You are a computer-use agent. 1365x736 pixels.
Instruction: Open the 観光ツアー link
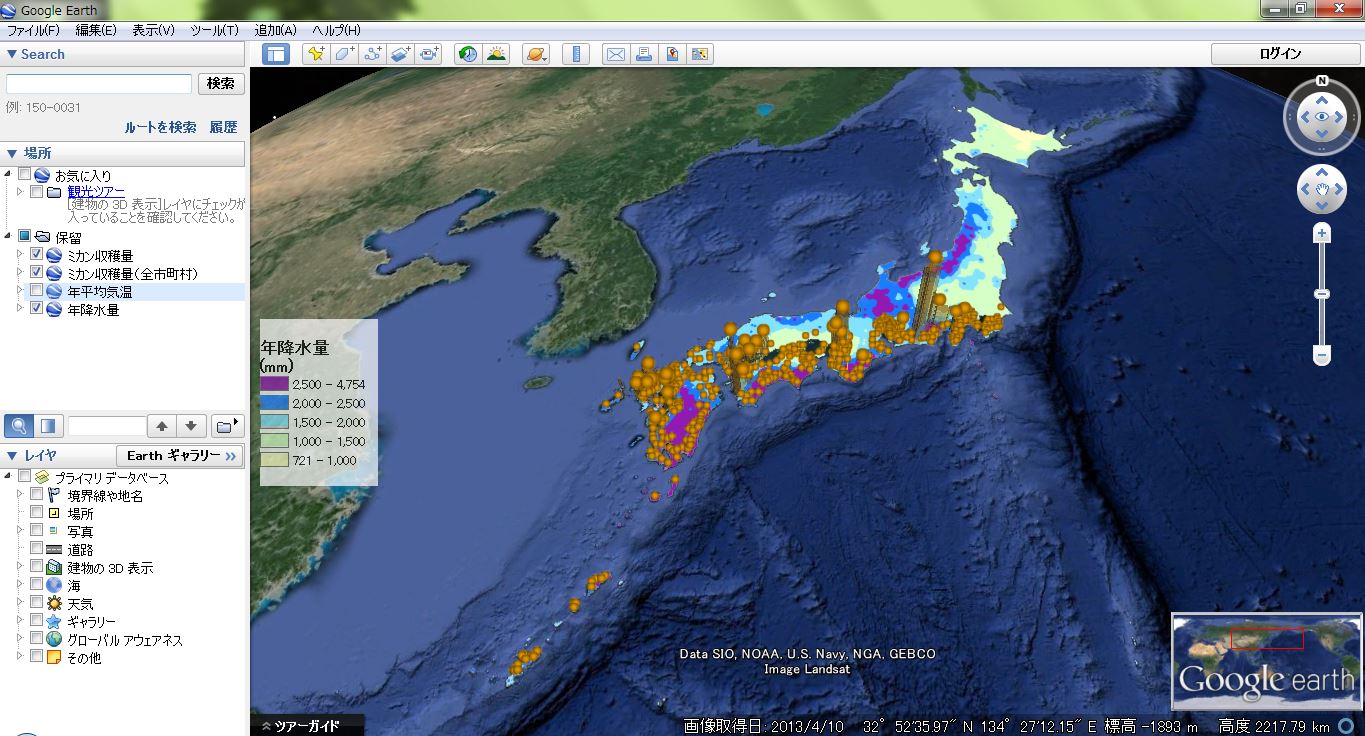click(x=96, y=192)
